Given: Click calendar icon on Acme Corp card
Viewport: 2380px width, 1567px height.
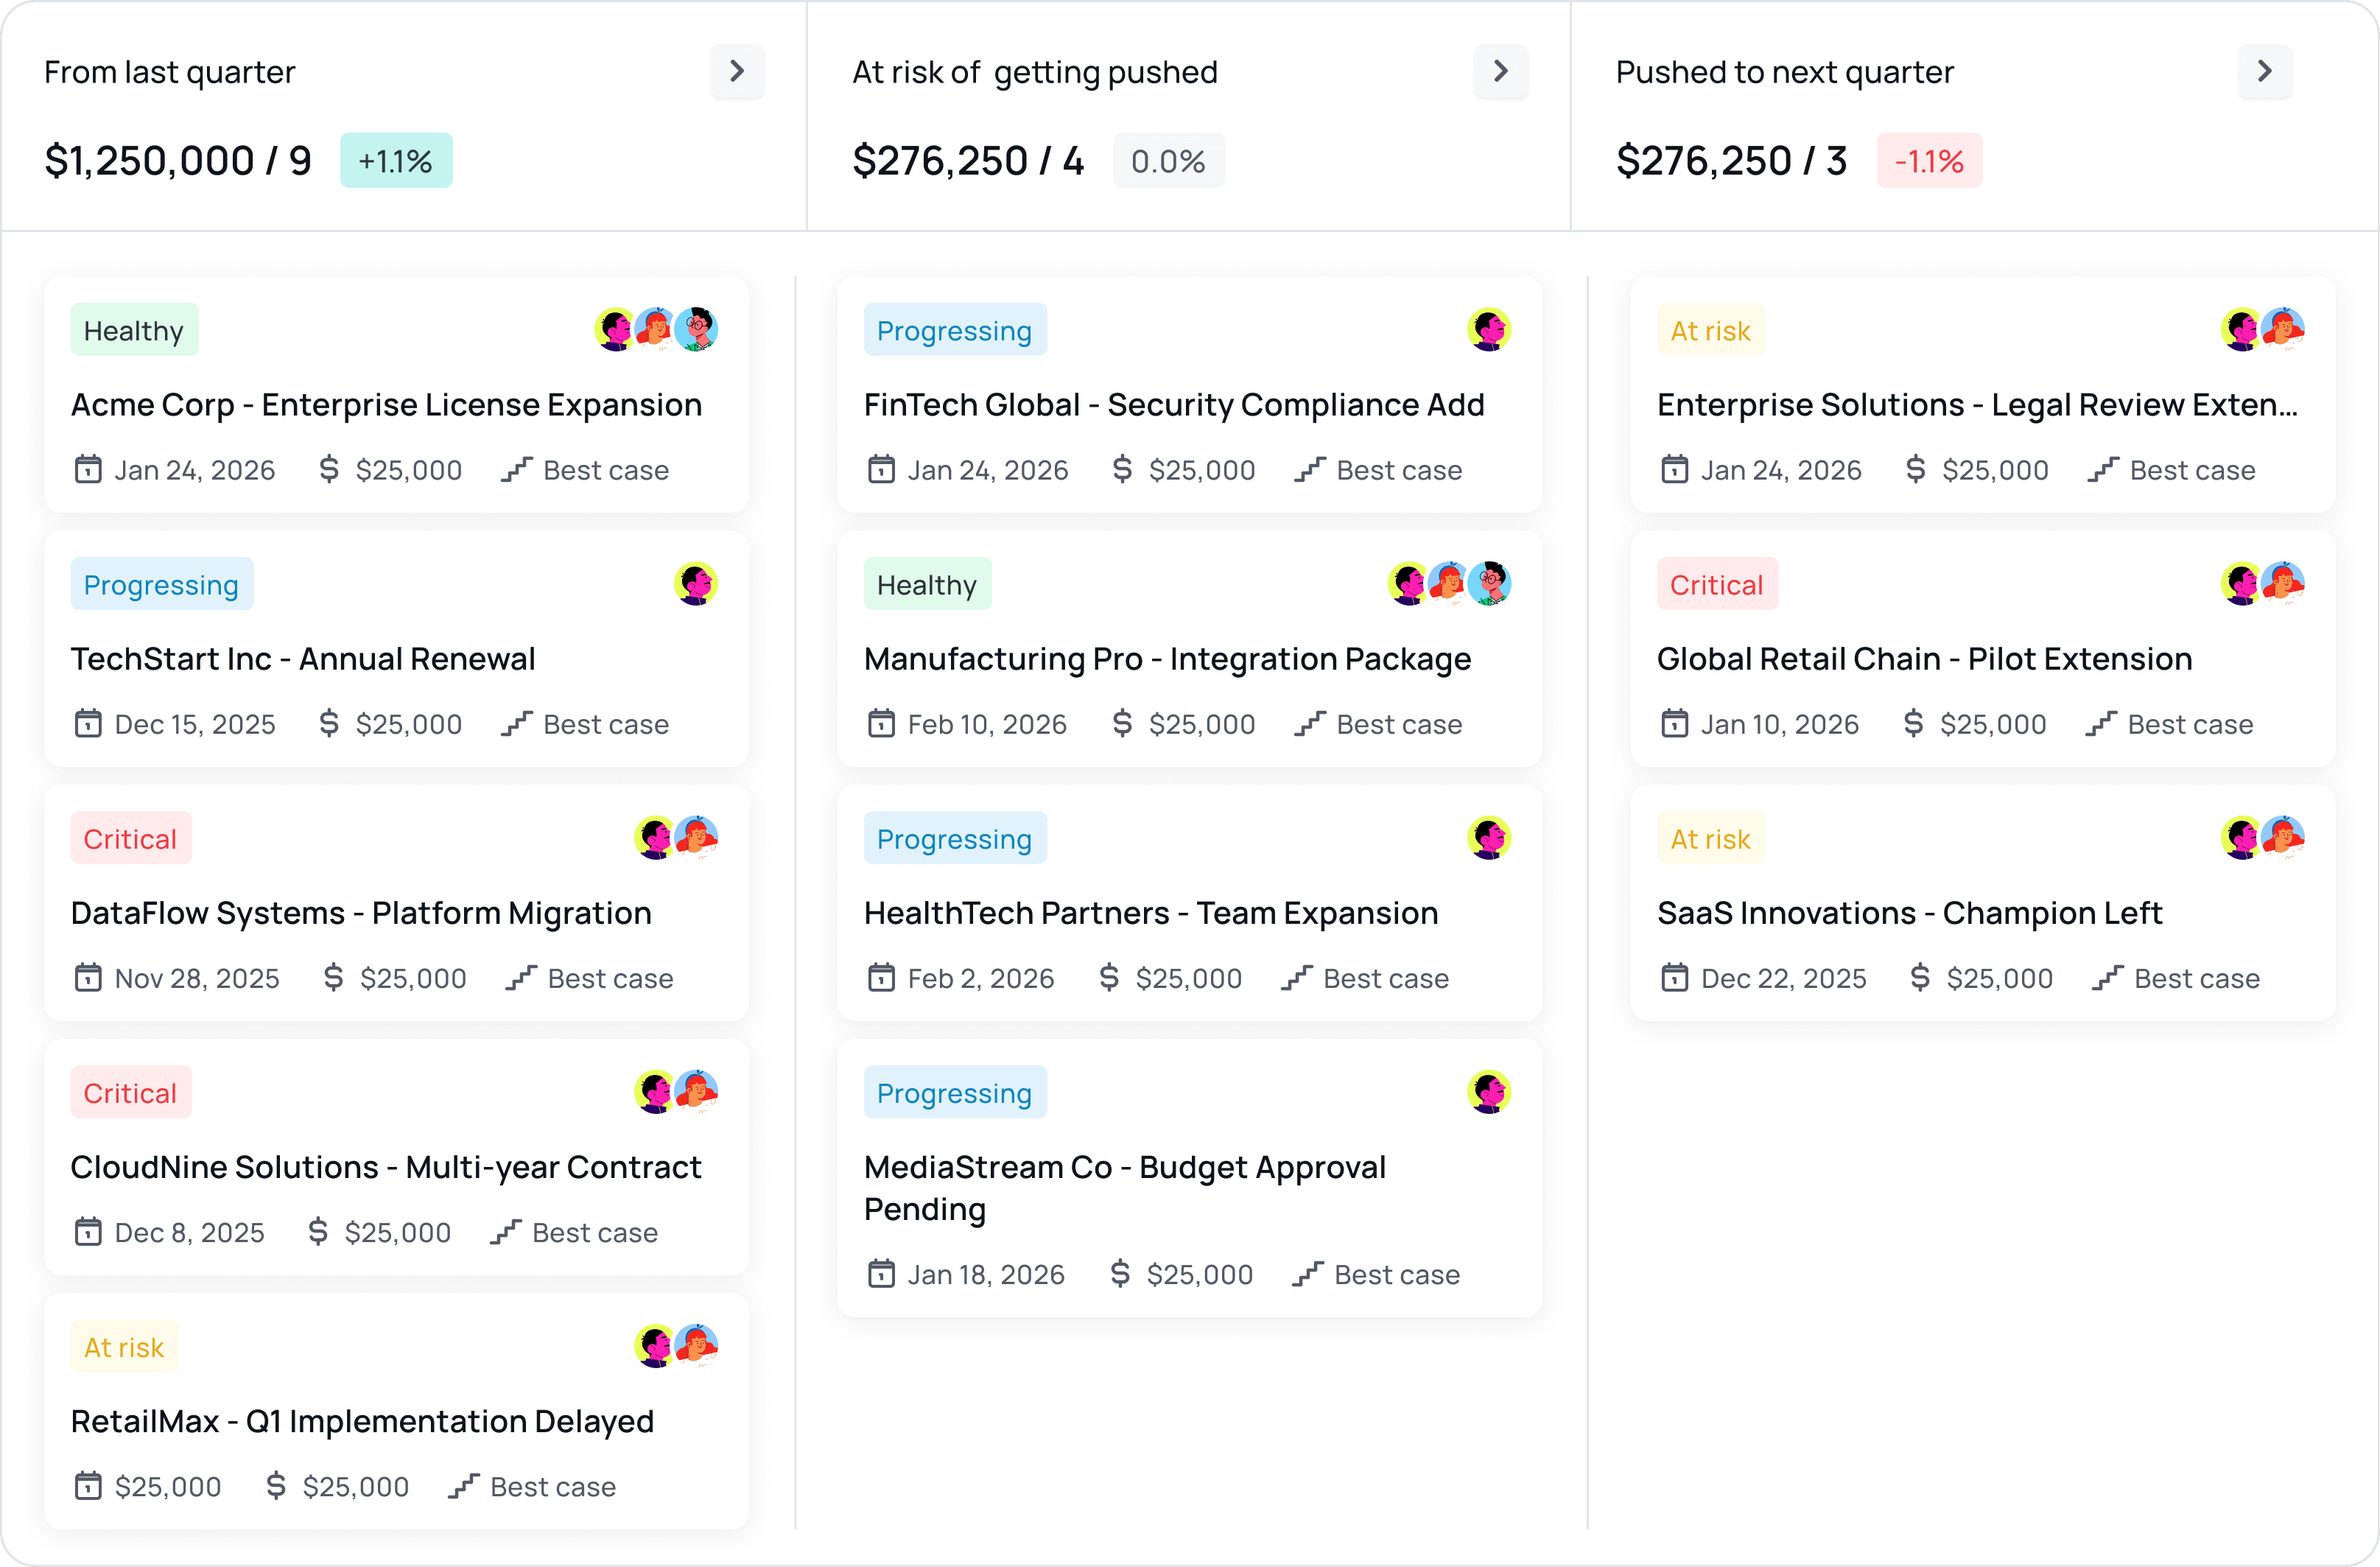Looking at the screenshot, I should coord(88,469).
